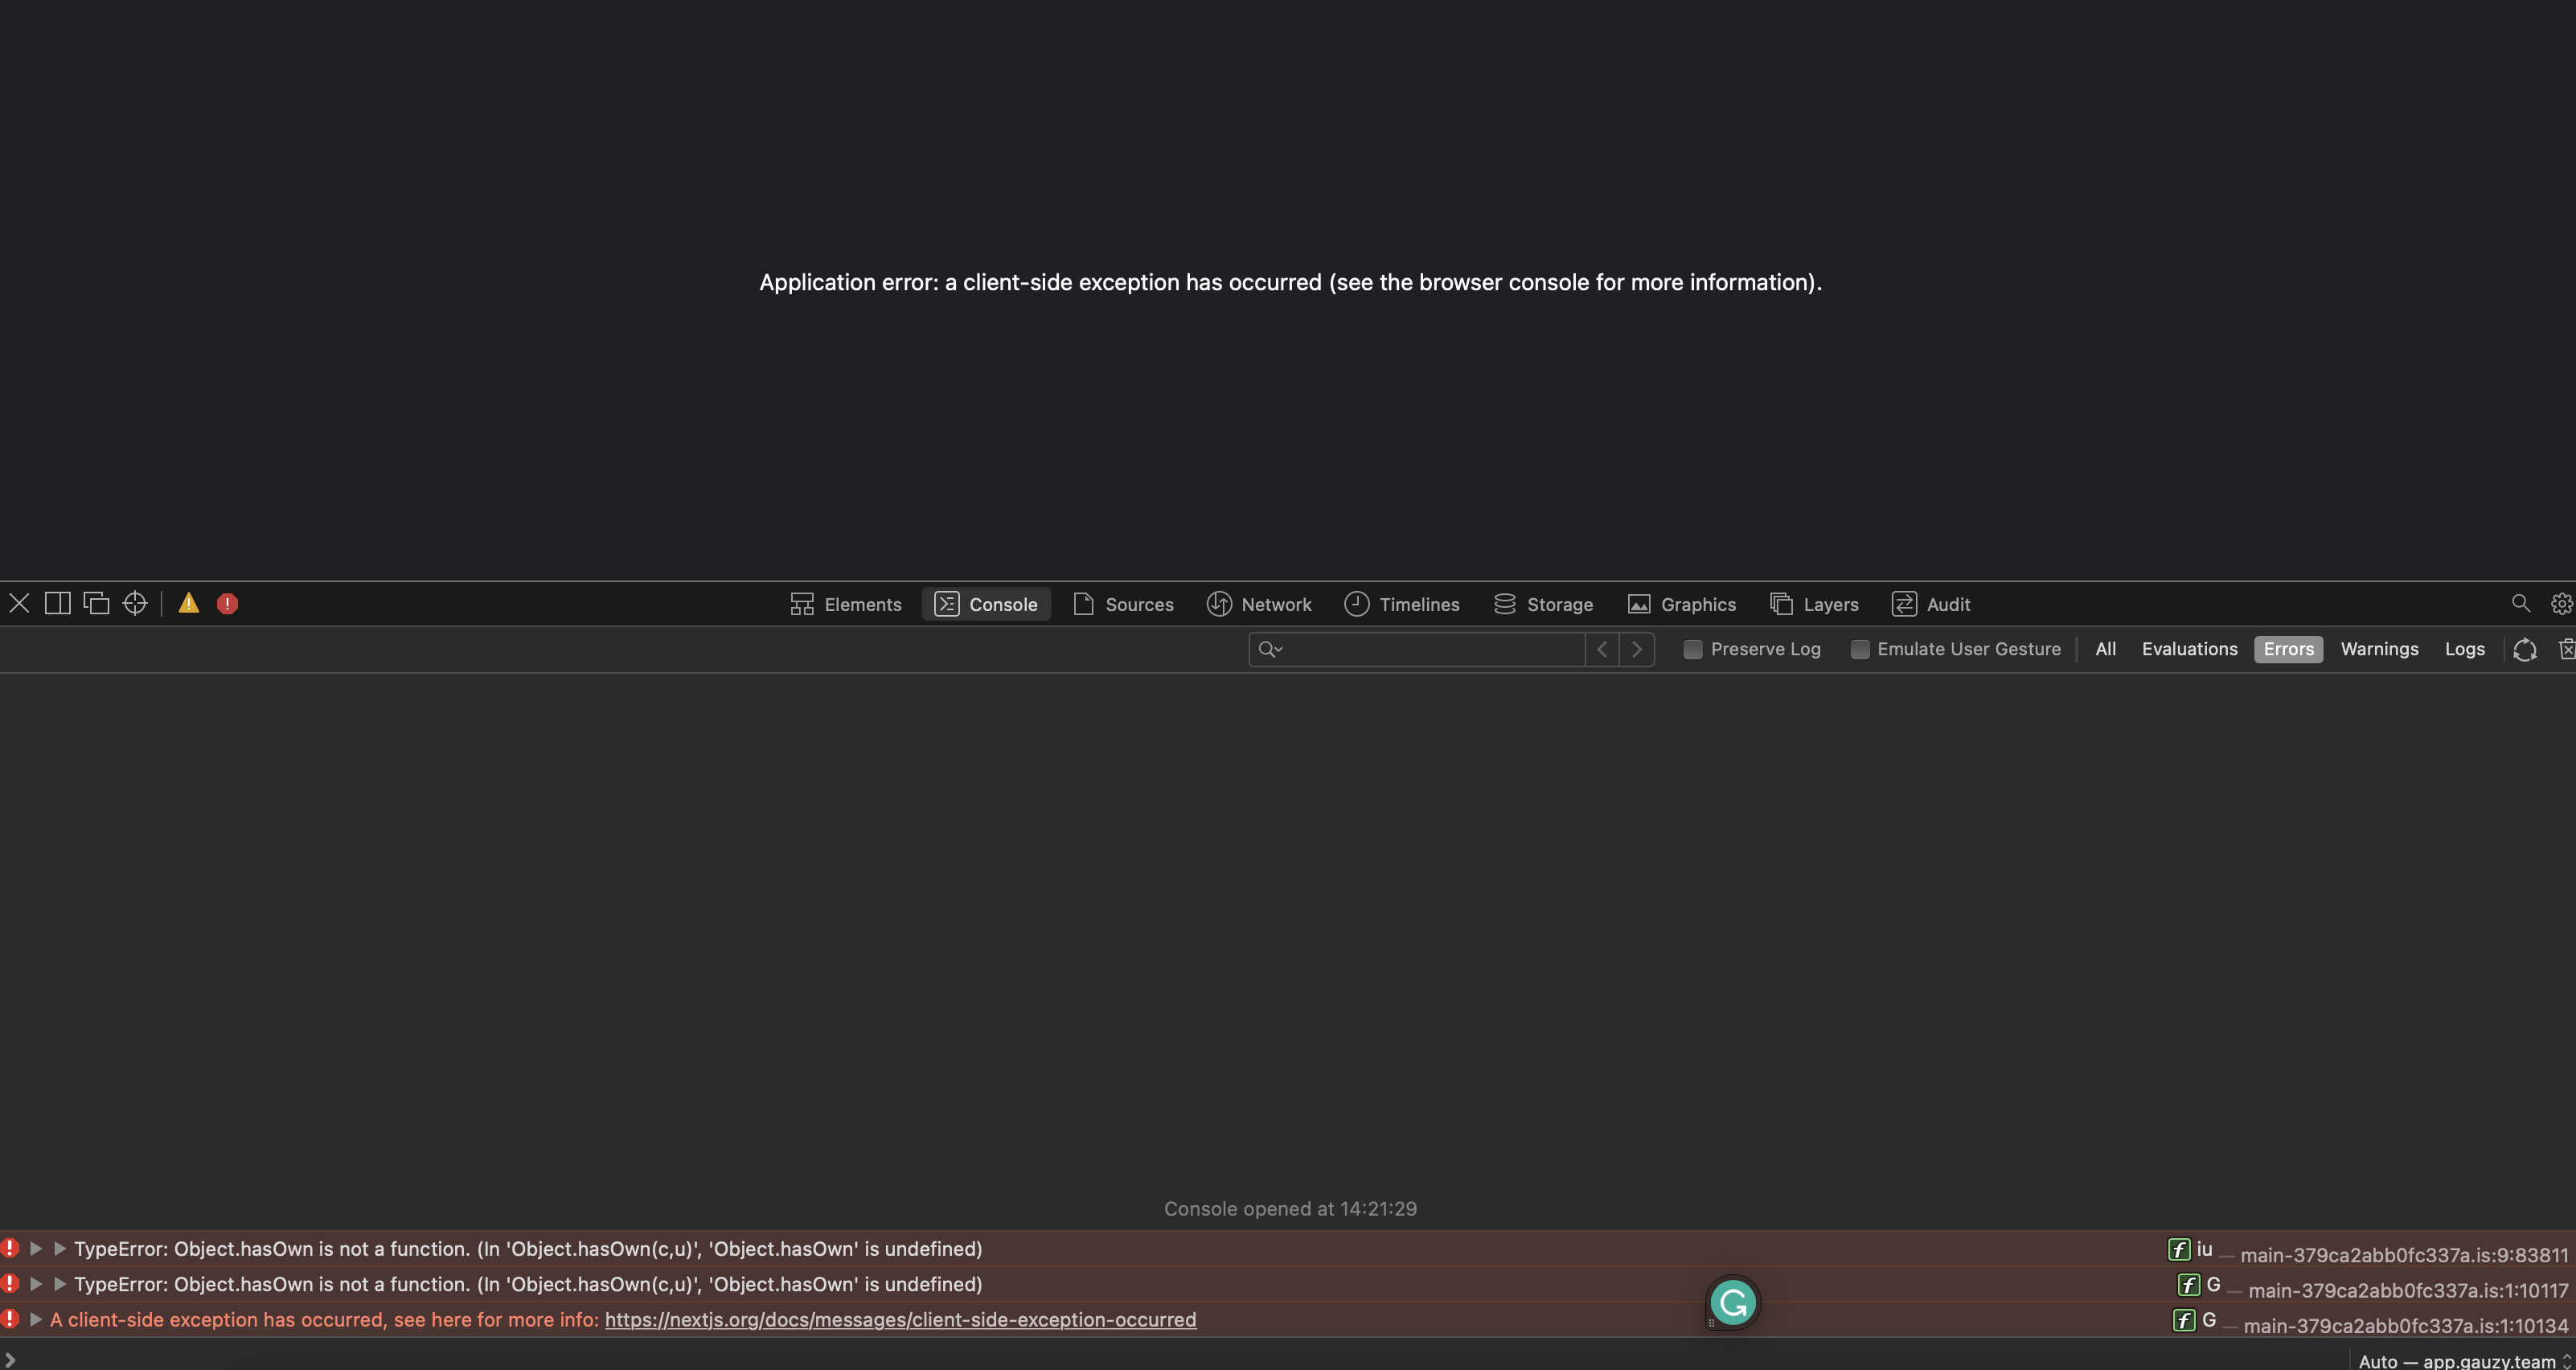Activate the element inspection crosshair tool
The height and width of the screenshot is (1370, 2576).
(135, 602)
